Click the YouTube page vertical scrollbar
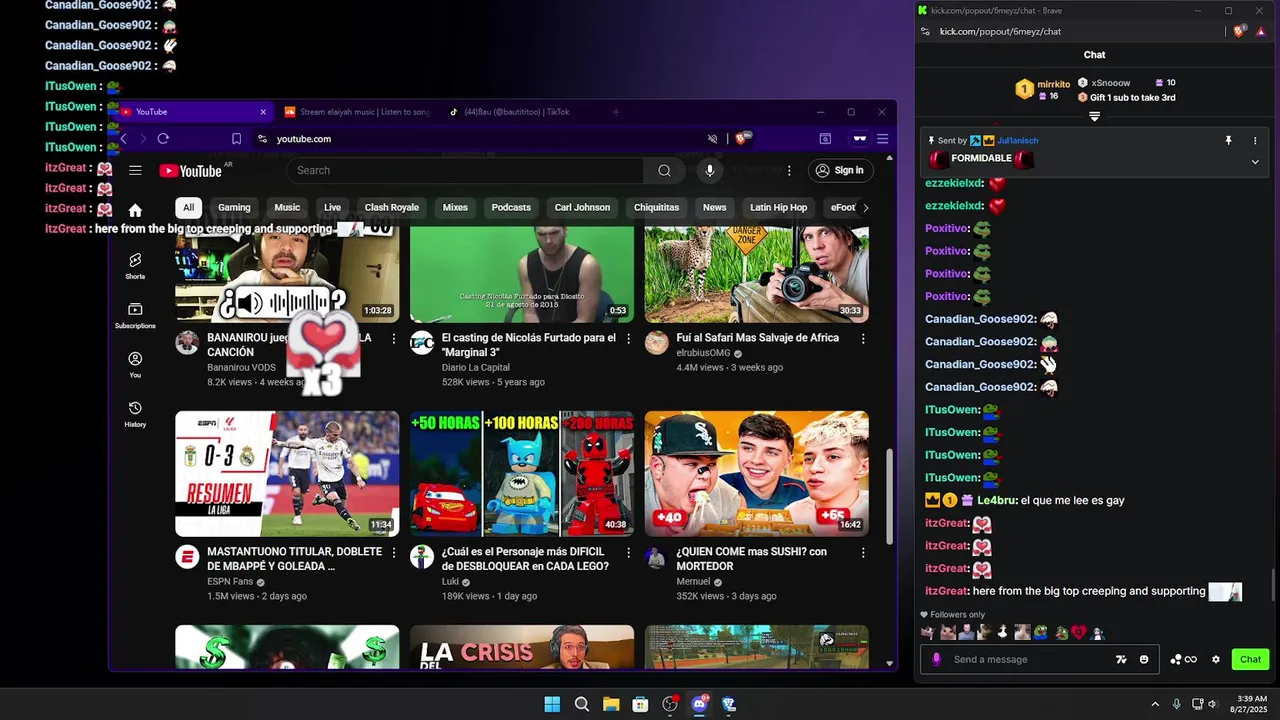 (889, 497)
